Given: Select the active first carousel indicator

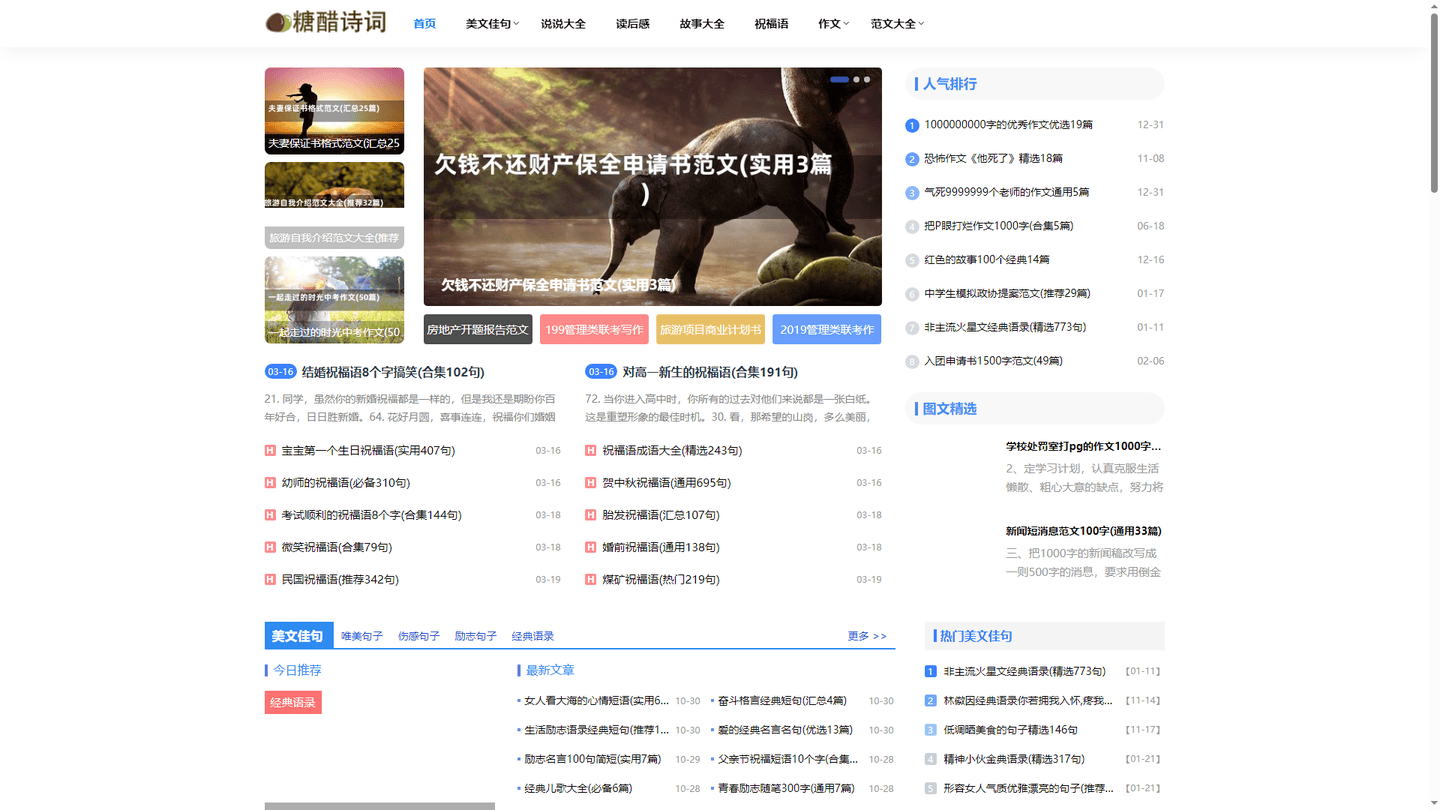Looking at the screenshot, I should point(839,79).
